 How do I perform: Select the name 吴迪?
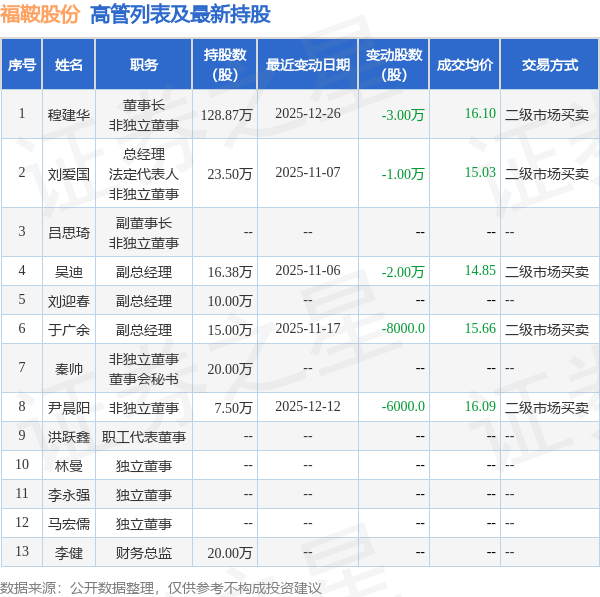click(x=68, y=272)
